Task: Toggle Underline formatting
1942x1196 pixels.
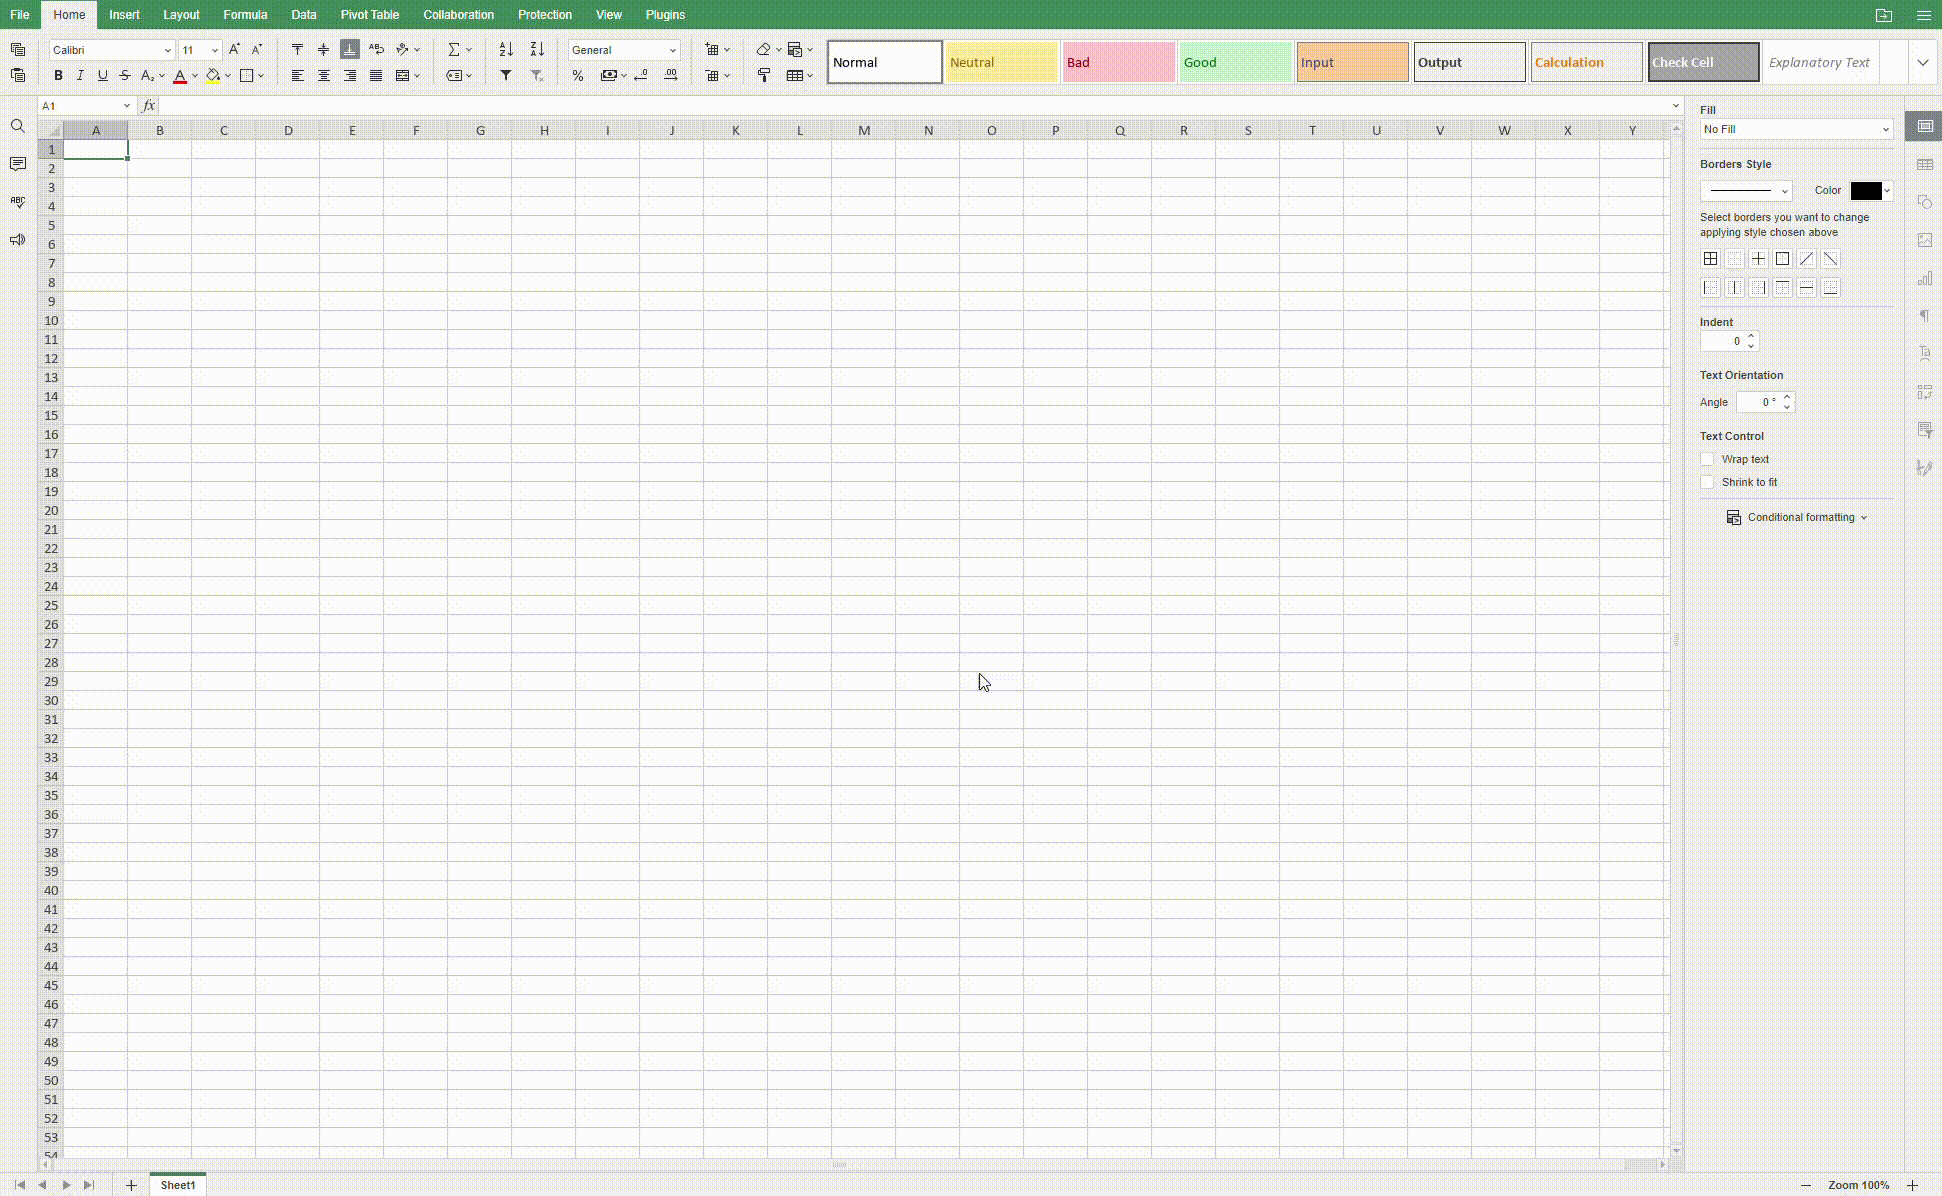Action: point(102,75)
